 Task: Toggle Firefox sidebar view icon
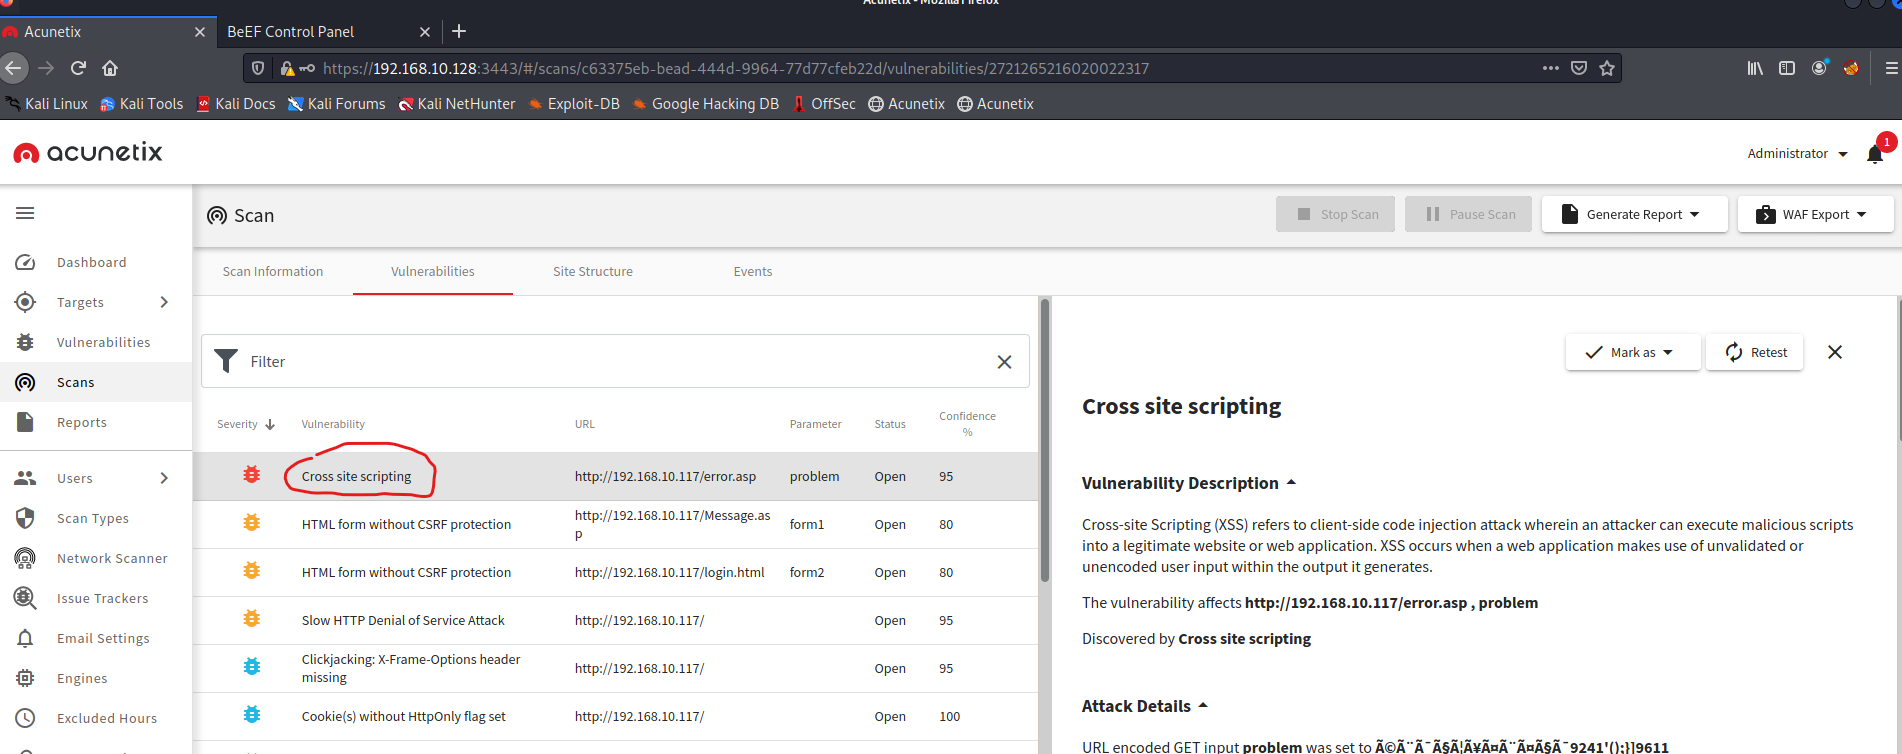coord(1787,68)
